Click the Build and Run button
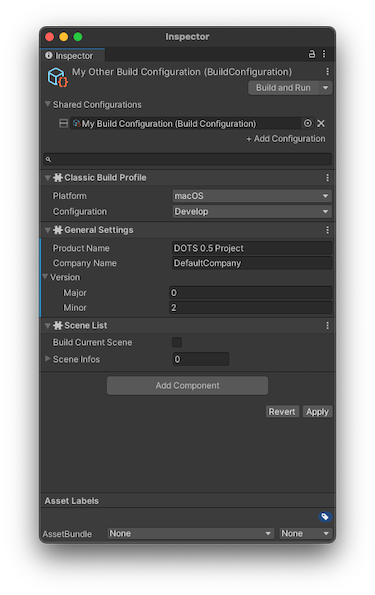Screen dimensions: 375x595 (283, 88)
